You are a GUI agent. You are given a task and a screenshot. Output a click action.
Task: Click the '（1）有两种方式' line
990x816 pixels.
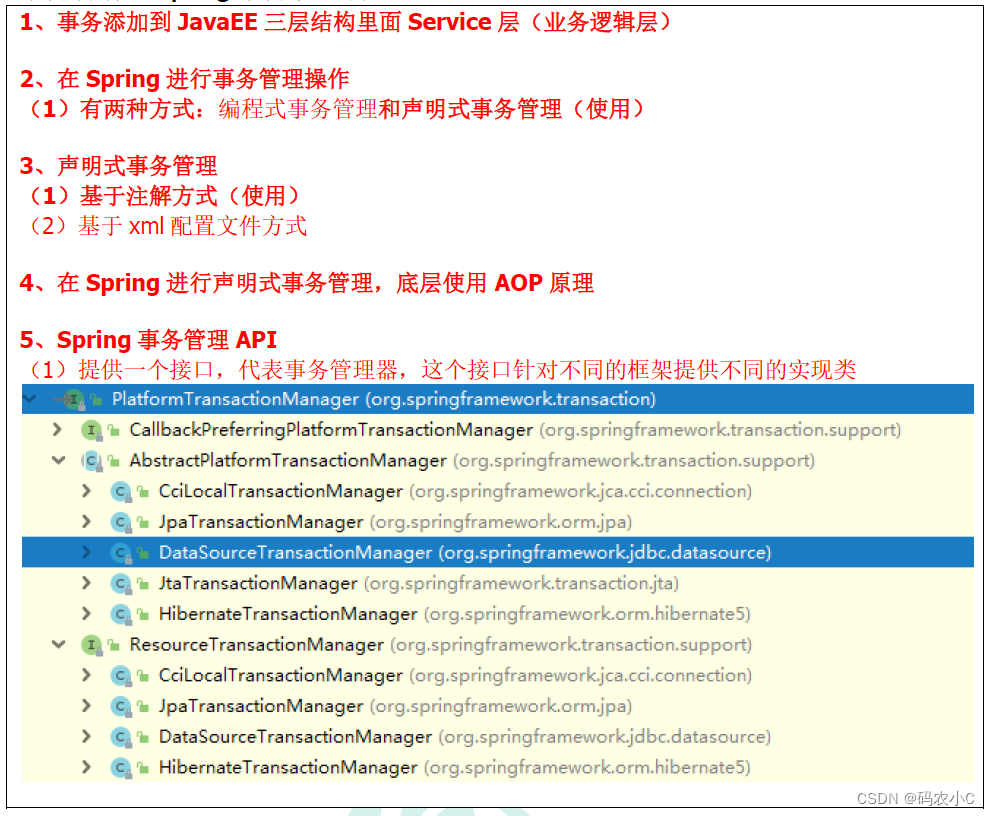(335, 109)
